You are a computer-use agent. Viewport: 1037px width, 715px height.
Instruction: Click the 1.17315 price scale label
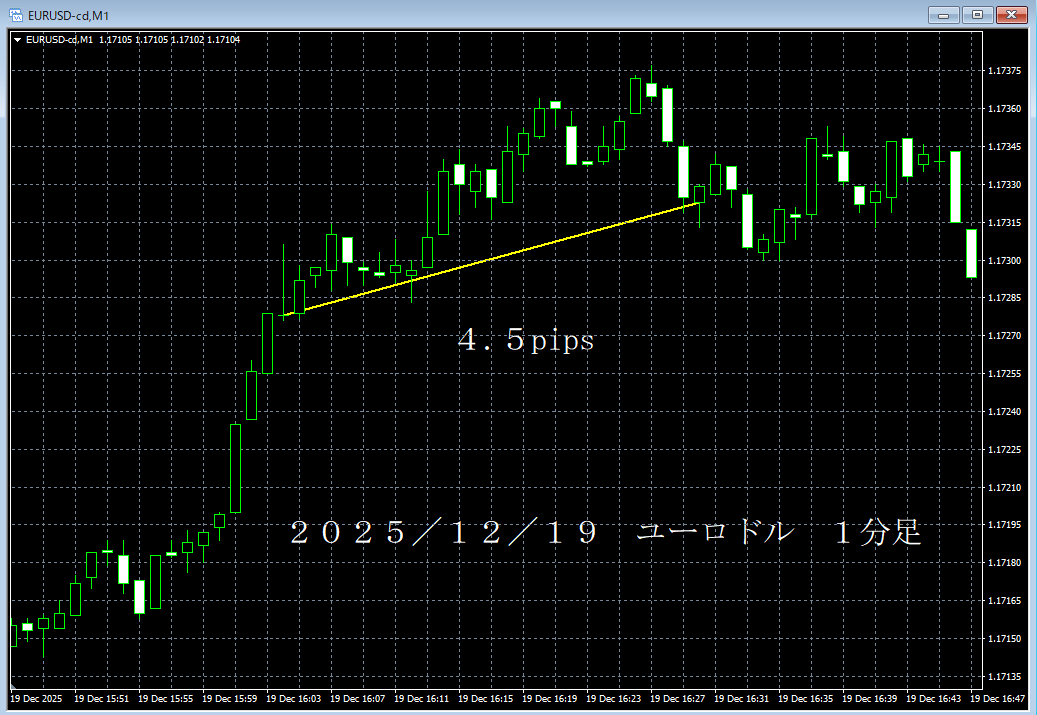click(x=1004, y=223)
